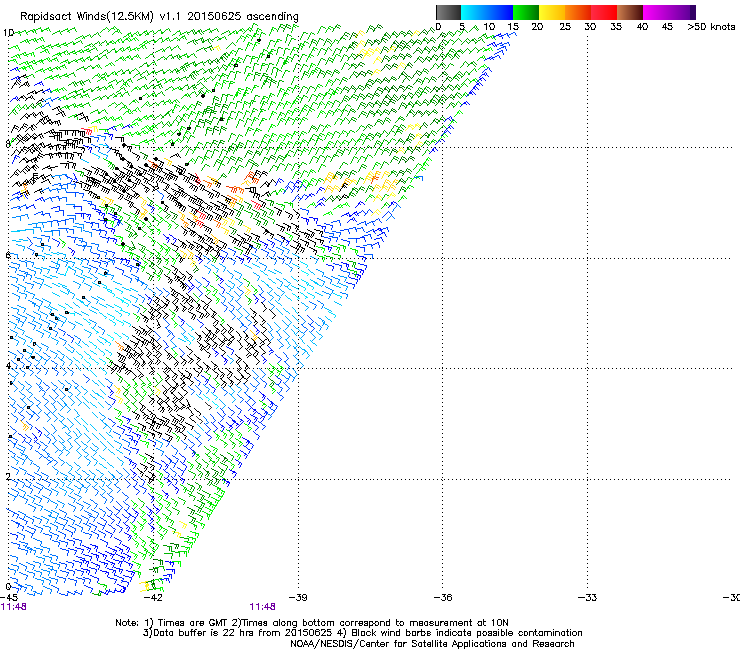Viewport: 740px width, 650px height.
Task: Click the '>50 knots' legend label
Action: [x=711, y=27]
